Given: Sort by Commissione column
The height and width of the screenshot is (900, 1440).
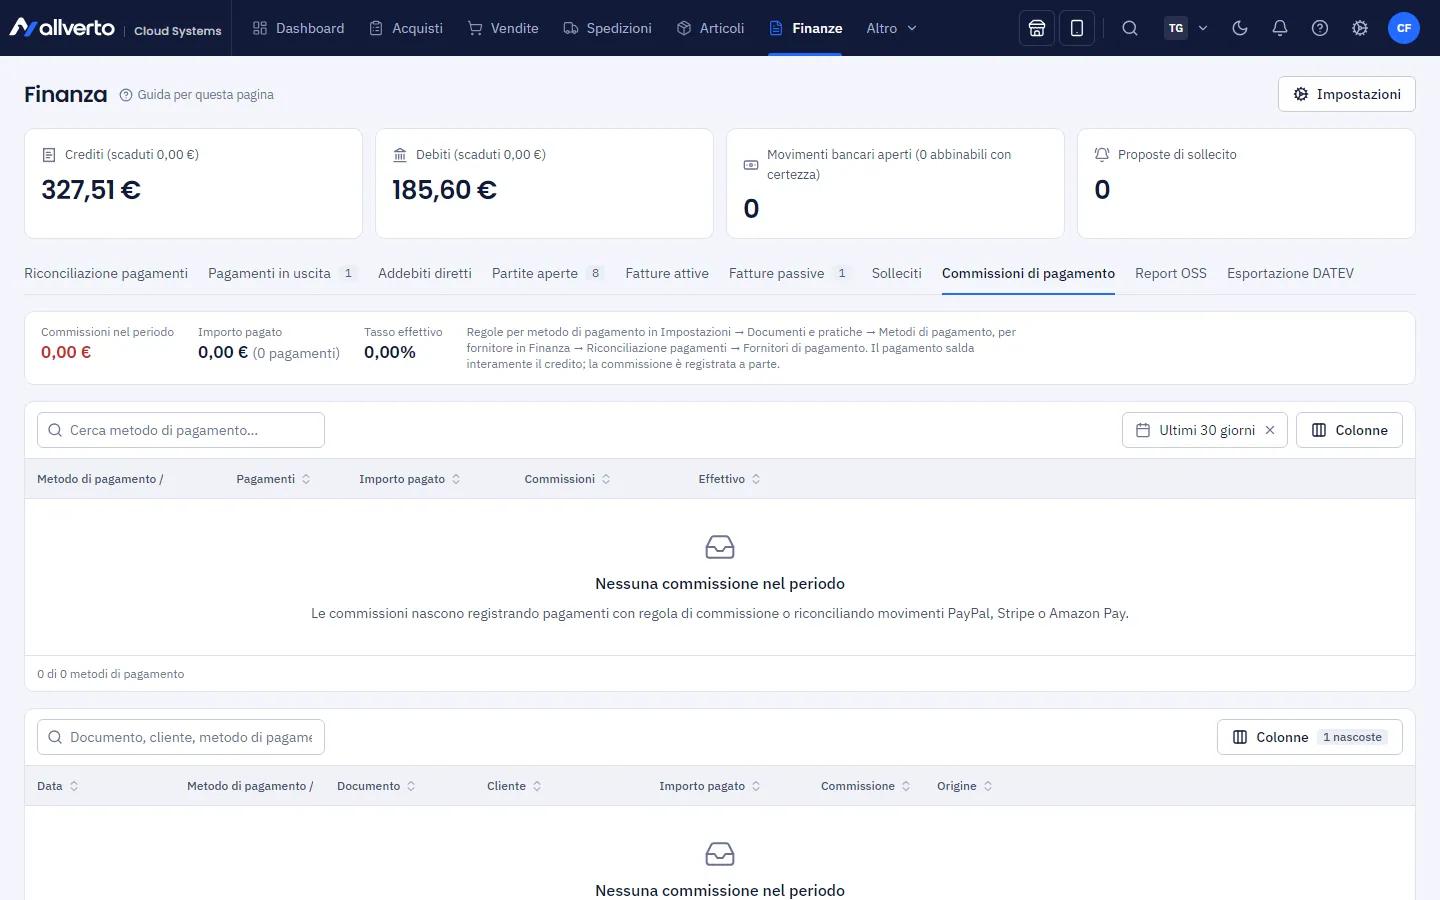Looking at the screenshot, I should [866, 786].
